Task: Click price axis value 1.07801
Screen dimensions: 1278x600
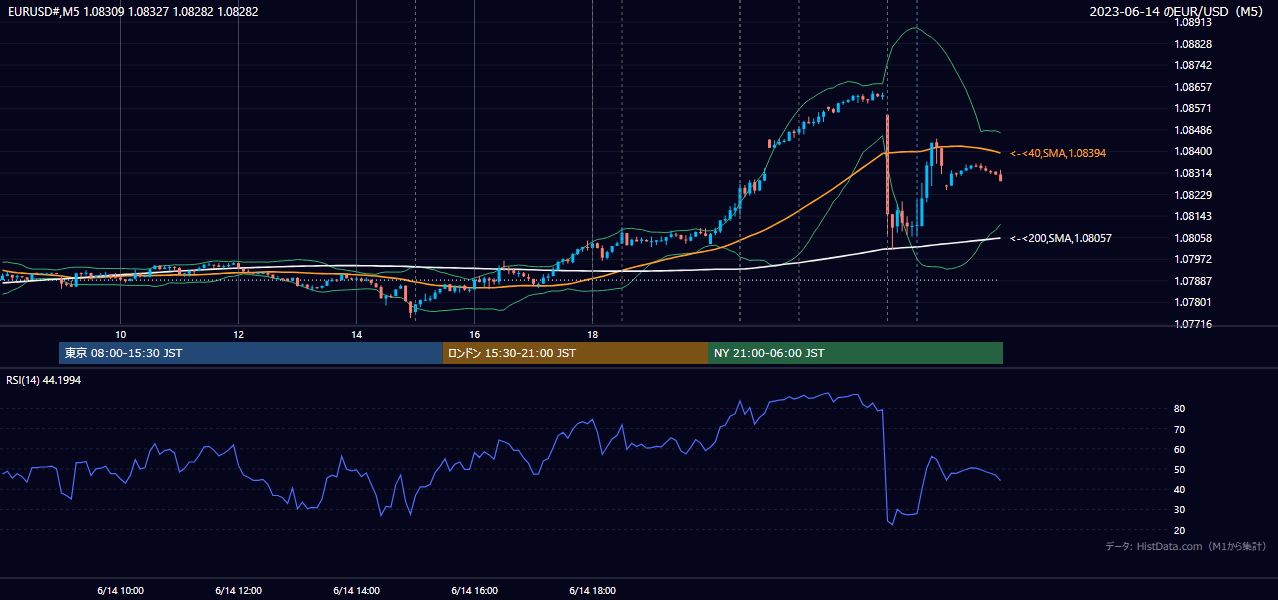Action: [x=1194, y=302]
